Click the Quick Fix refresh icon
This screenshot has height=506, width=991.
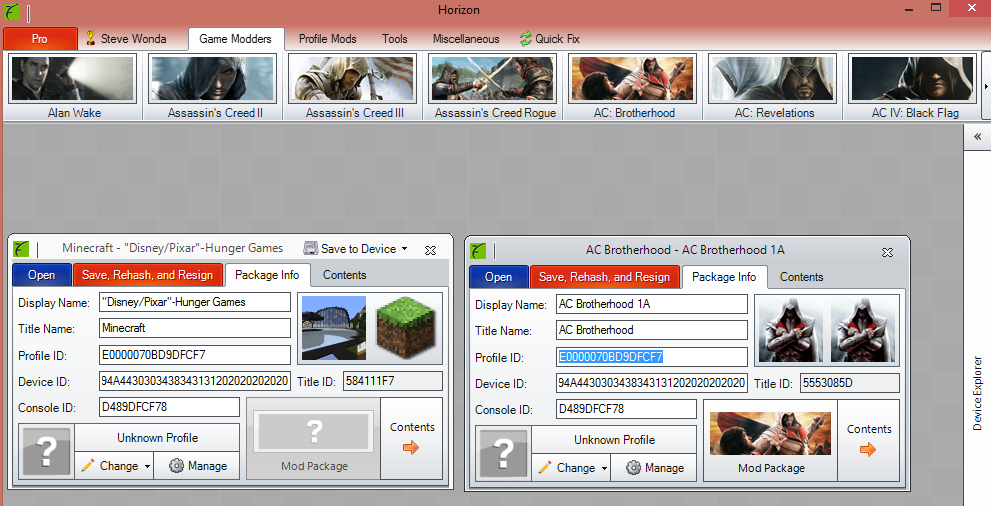525,39
